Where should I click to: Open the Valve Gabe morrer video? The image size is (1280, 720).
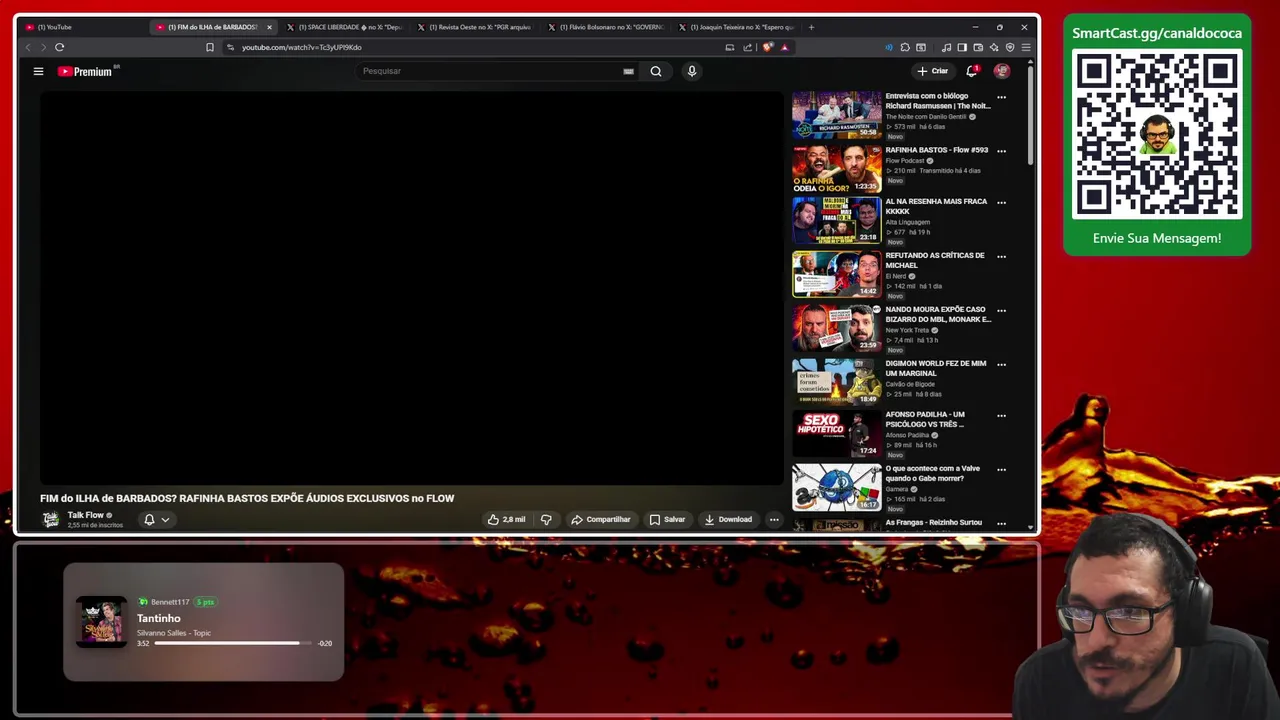[932, 473]
